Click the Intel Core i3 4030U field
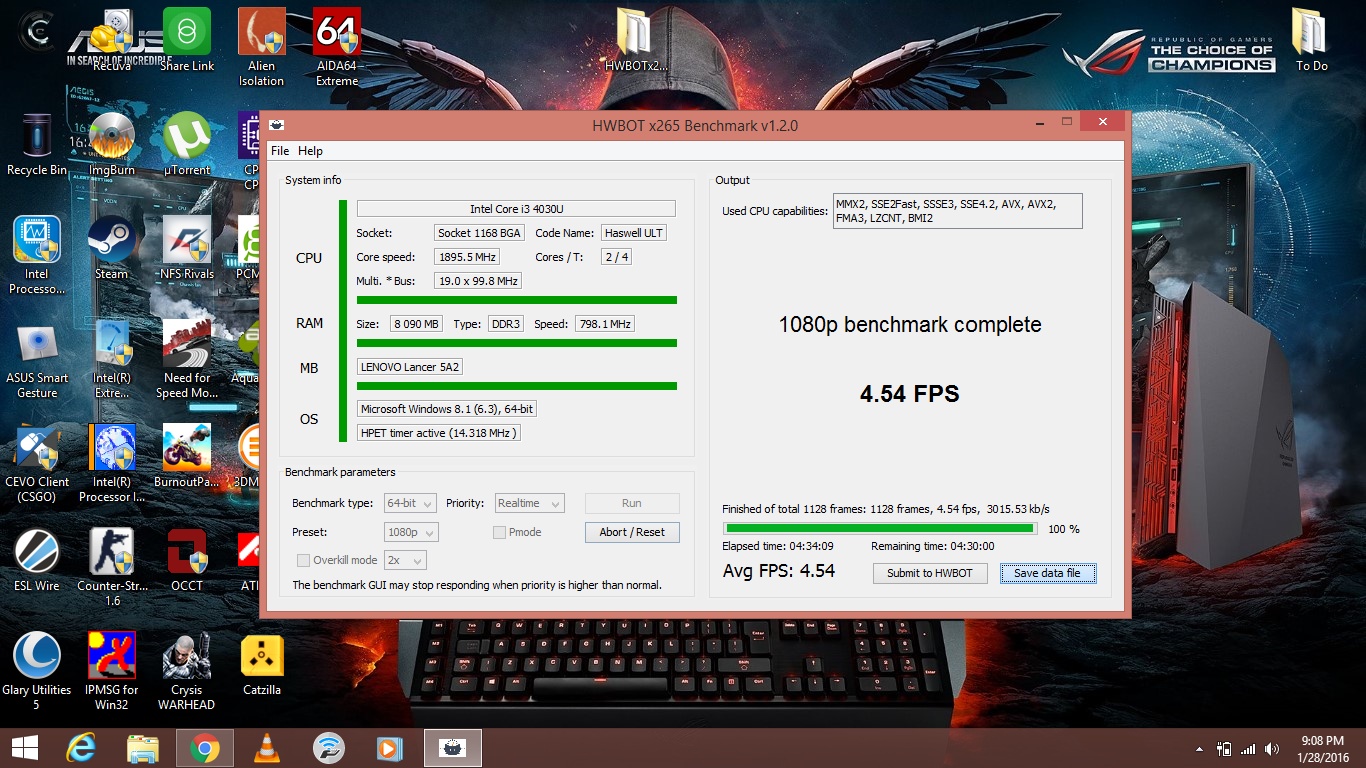This screenshot has height=768, width=1366. pos(516,209)
